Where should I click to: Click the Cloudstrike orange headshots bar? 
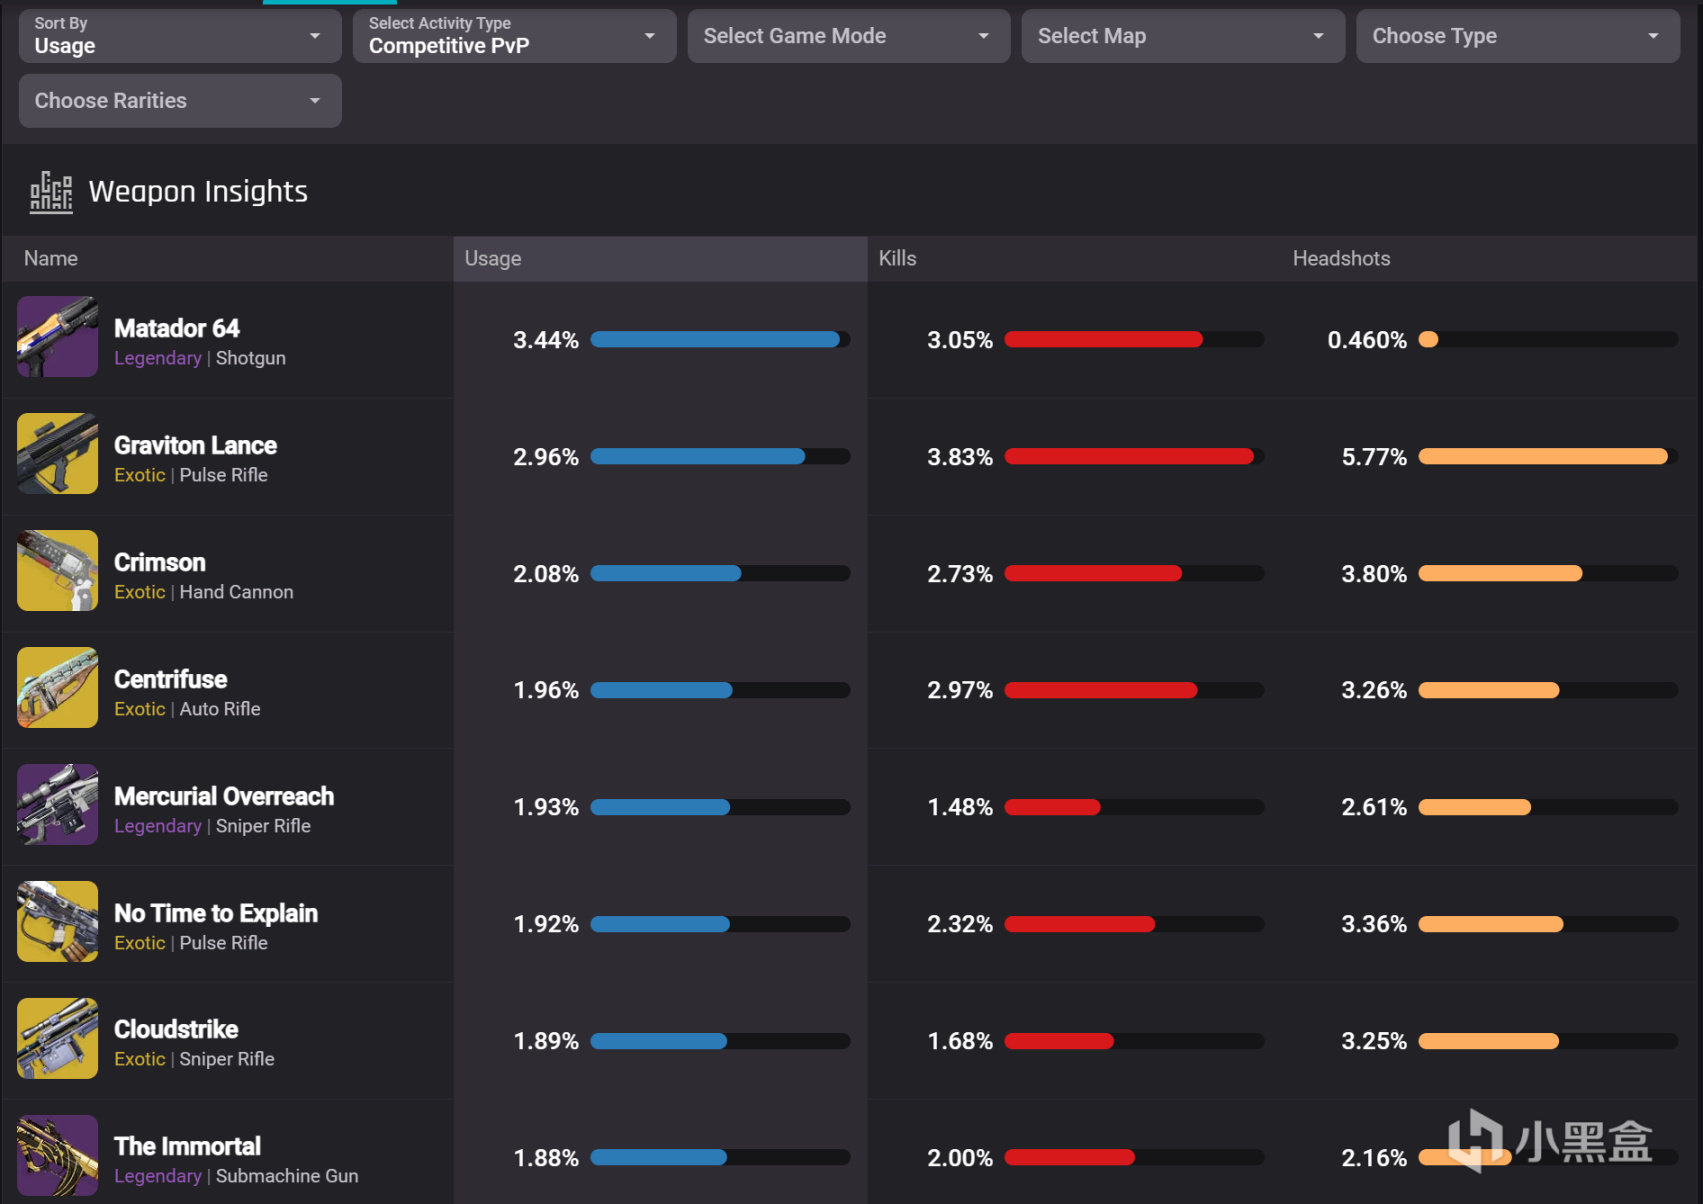pos(1488,1041)
